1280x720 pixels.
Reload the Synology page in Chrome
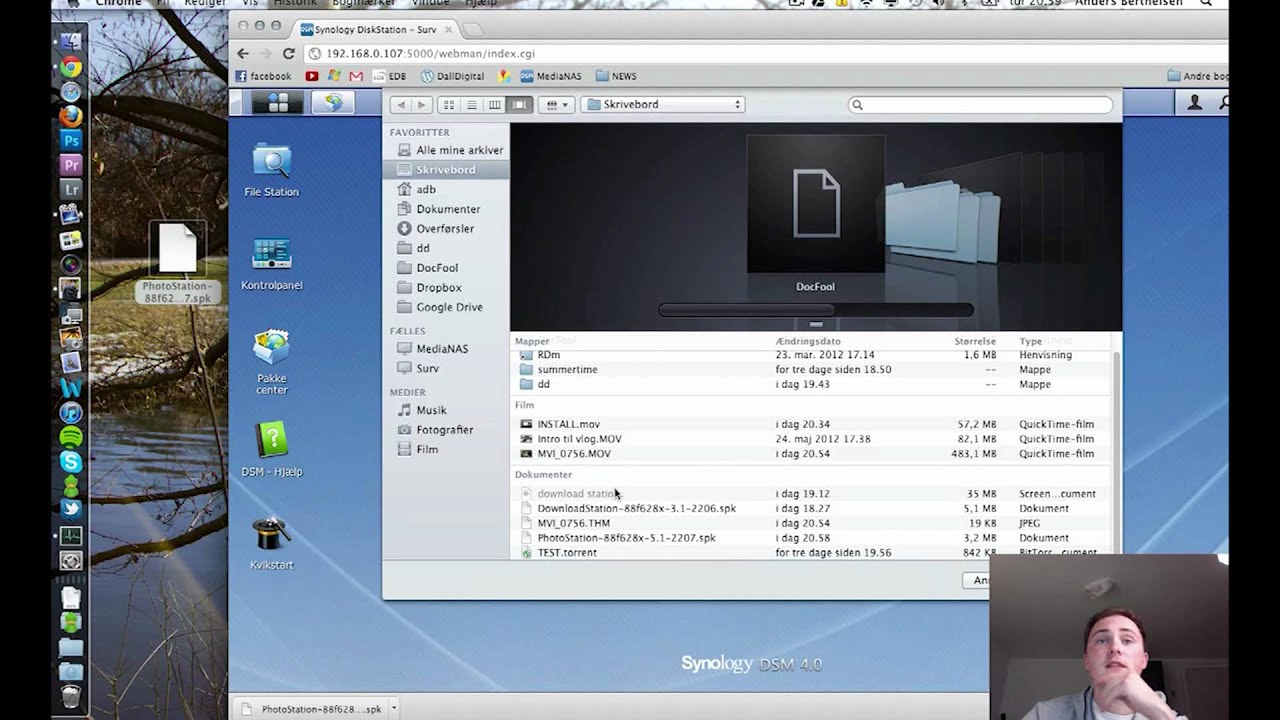pos(288,54)
